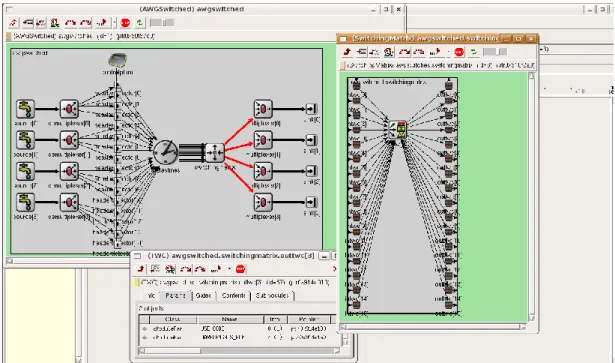The image size is (615, 363).
Task: Click the Class column header
Action: [x=173, y=319]
